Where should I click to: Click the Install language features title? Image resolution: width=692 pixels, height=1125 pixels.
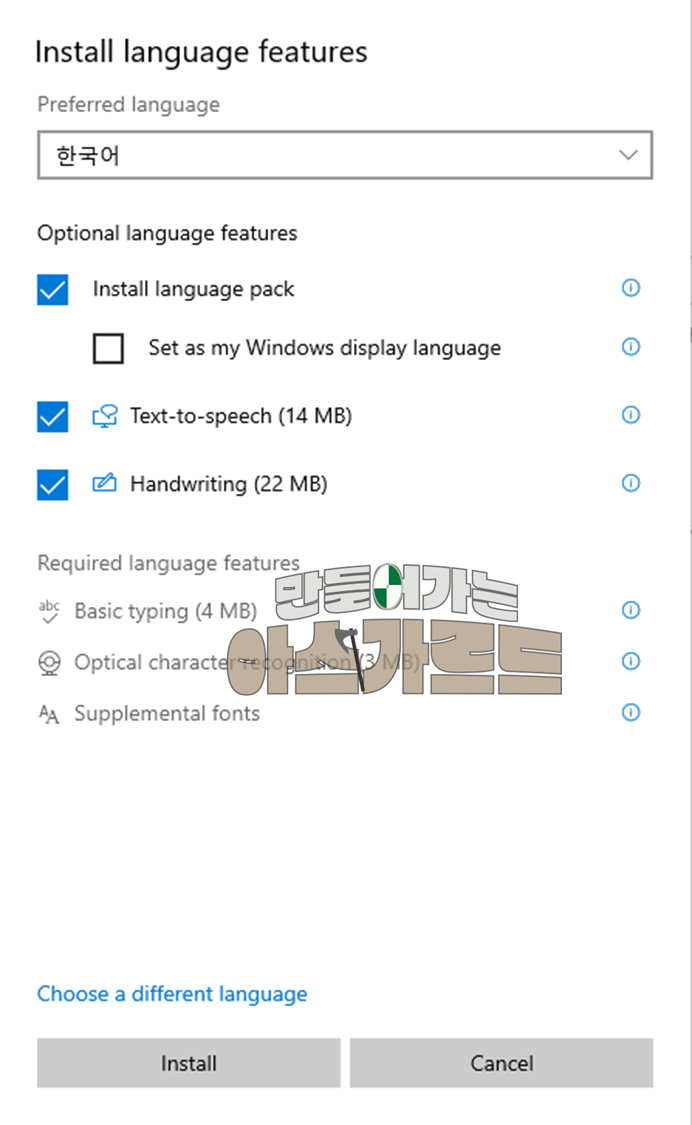point(201,52)
